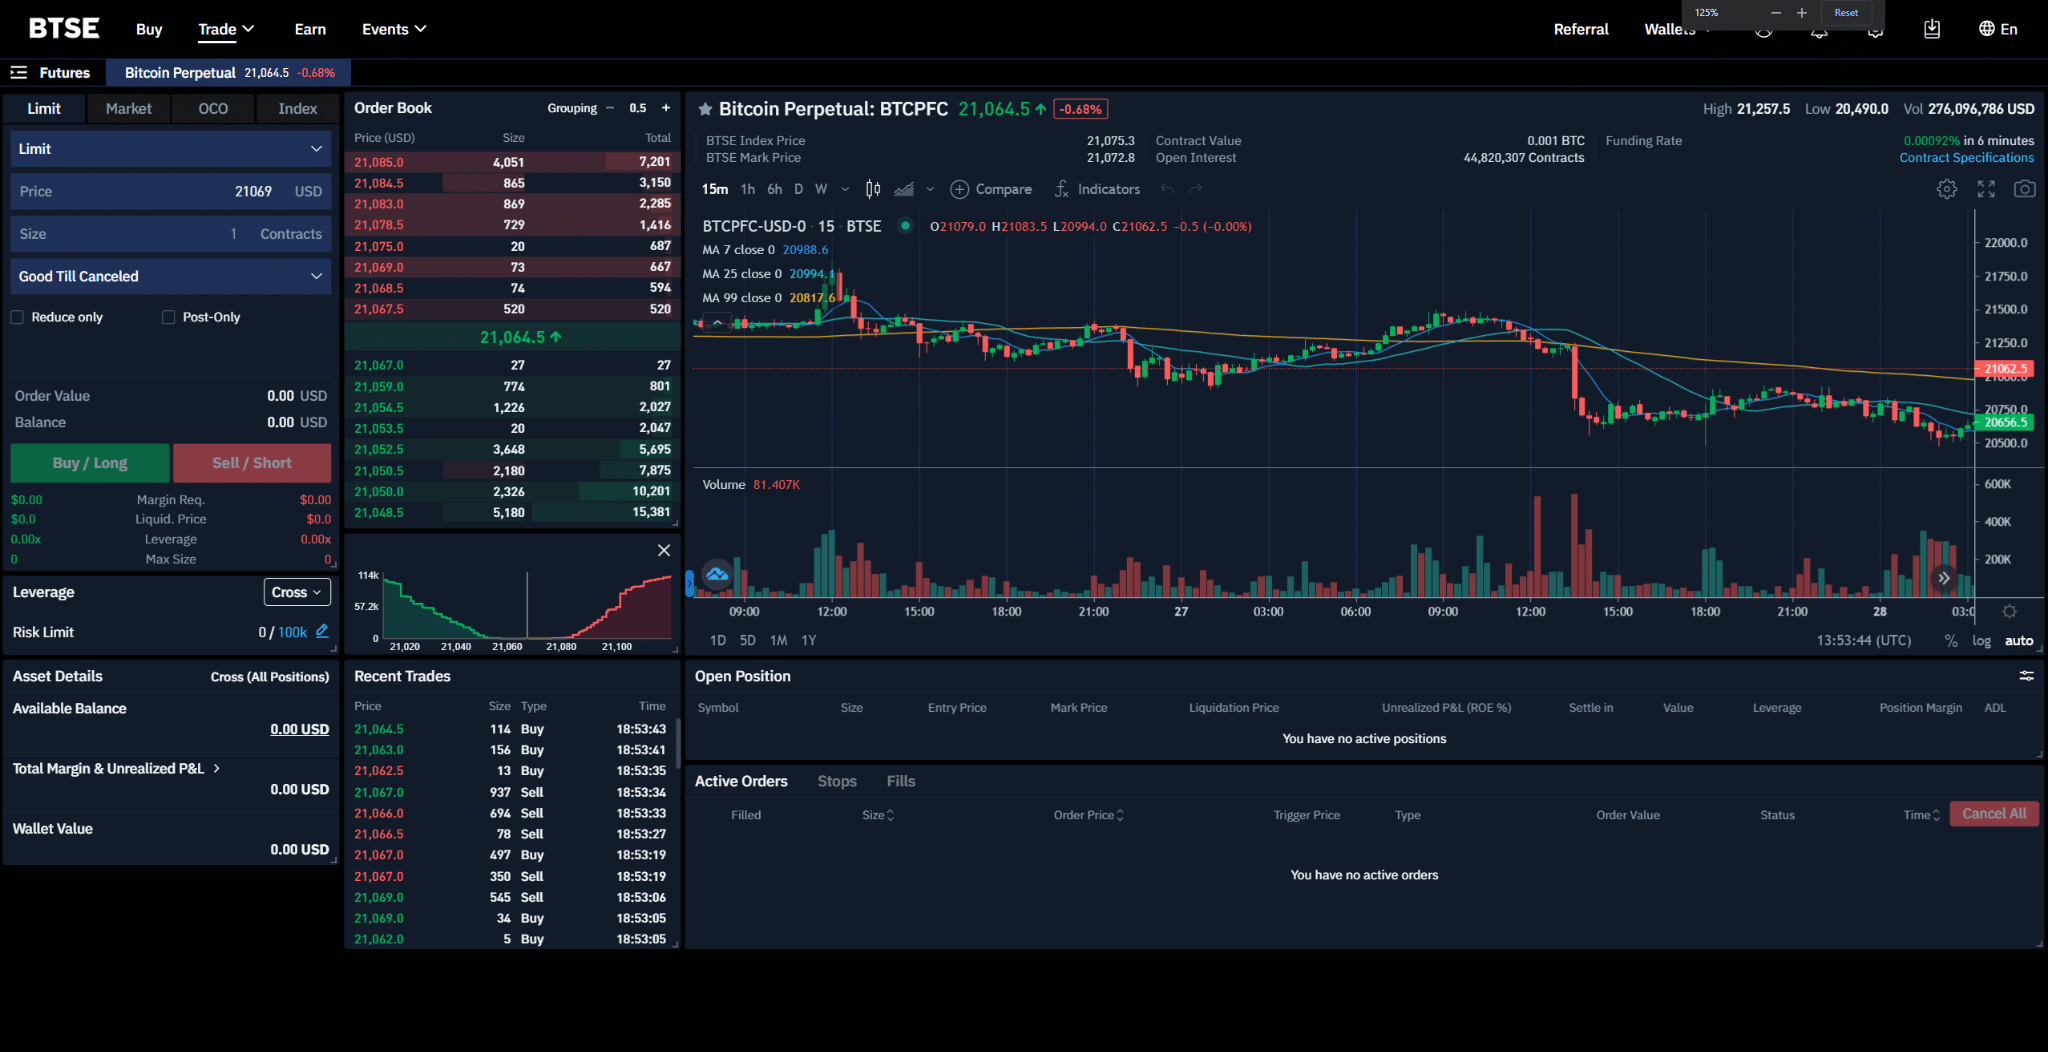The image size is (2048, 1052).
Task: Open the Cross leverage dropdown
Action: (x=297, y=592)
